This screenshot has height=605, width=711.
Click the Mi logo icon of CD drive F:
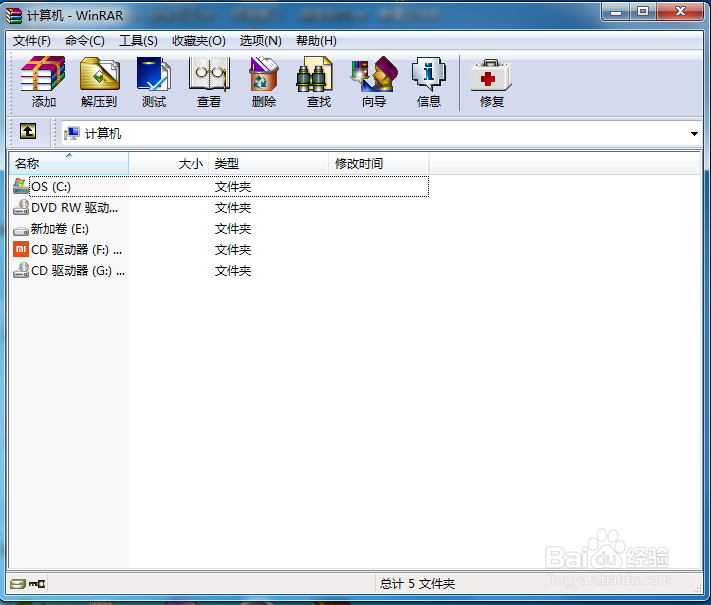[x=21, y=249]
